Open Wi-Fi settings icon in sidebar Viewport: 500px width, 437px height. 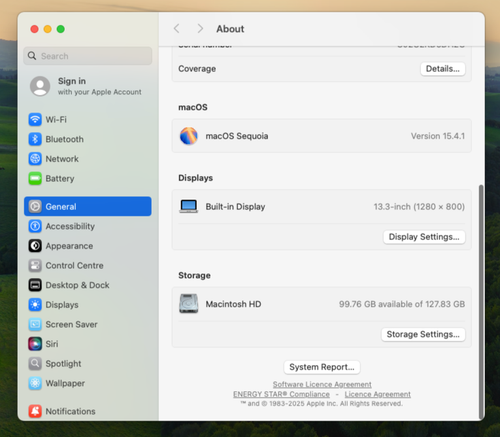pos(35,119)
